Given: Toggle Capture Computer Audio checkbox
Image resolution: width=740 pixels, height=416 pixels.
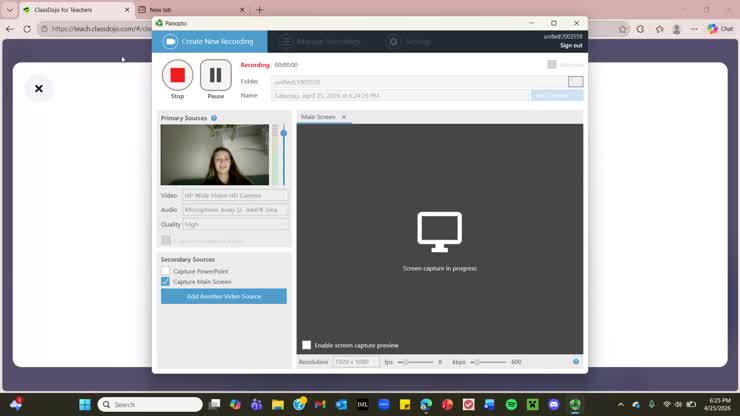Looking at the screenshot, I should (166, 240).
